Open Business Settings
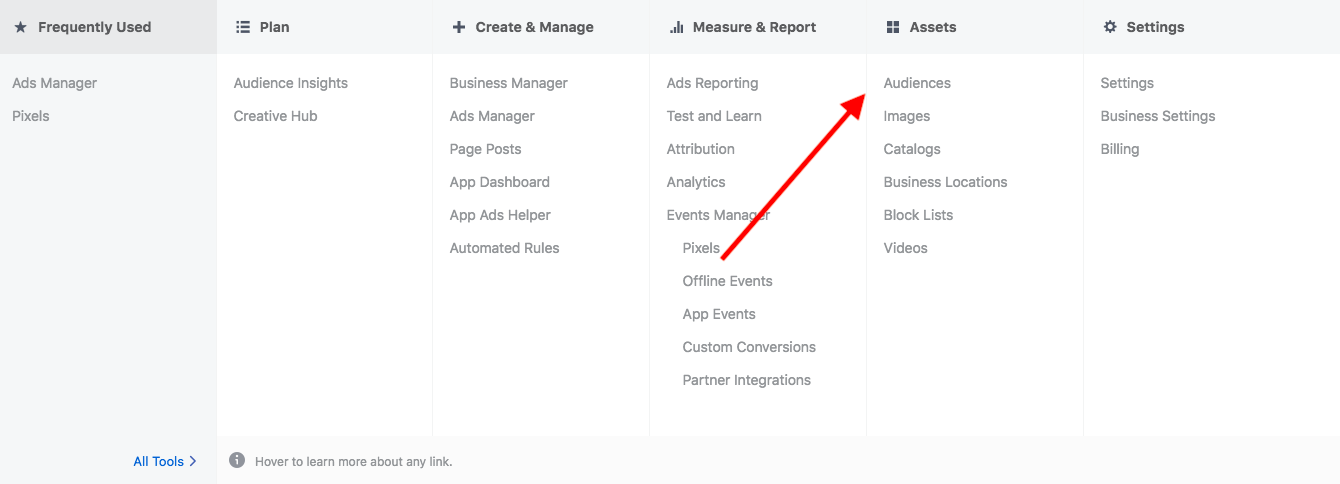Screen dimensions: 1340x484 pyautogui.click(x=1158, y=116)
